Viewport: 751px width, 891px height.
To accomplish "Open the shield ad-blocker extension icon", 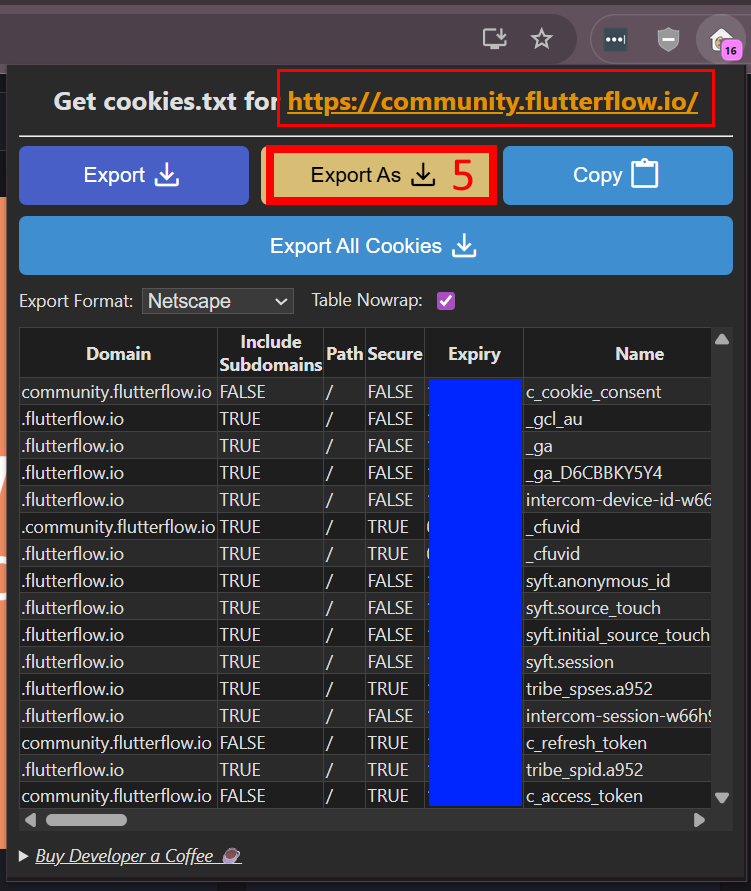I will [668, 39].
